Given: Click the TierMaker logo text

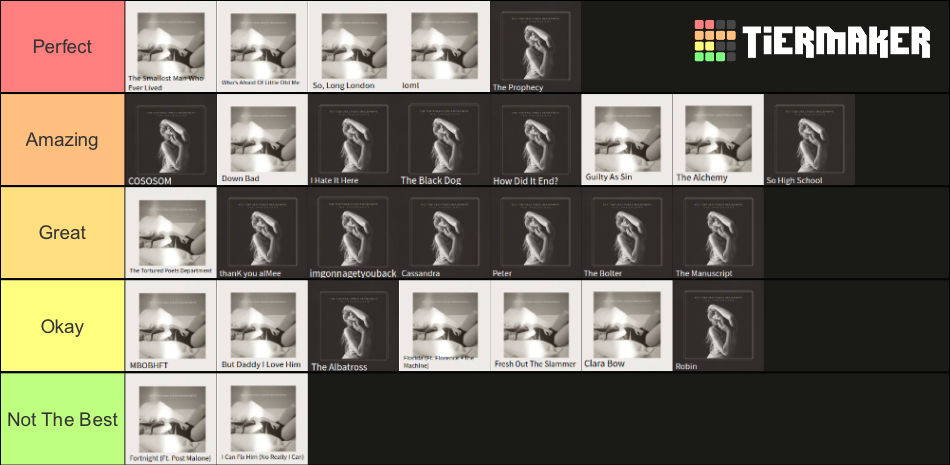Looking at the screenshot, I should coord(836,42).
